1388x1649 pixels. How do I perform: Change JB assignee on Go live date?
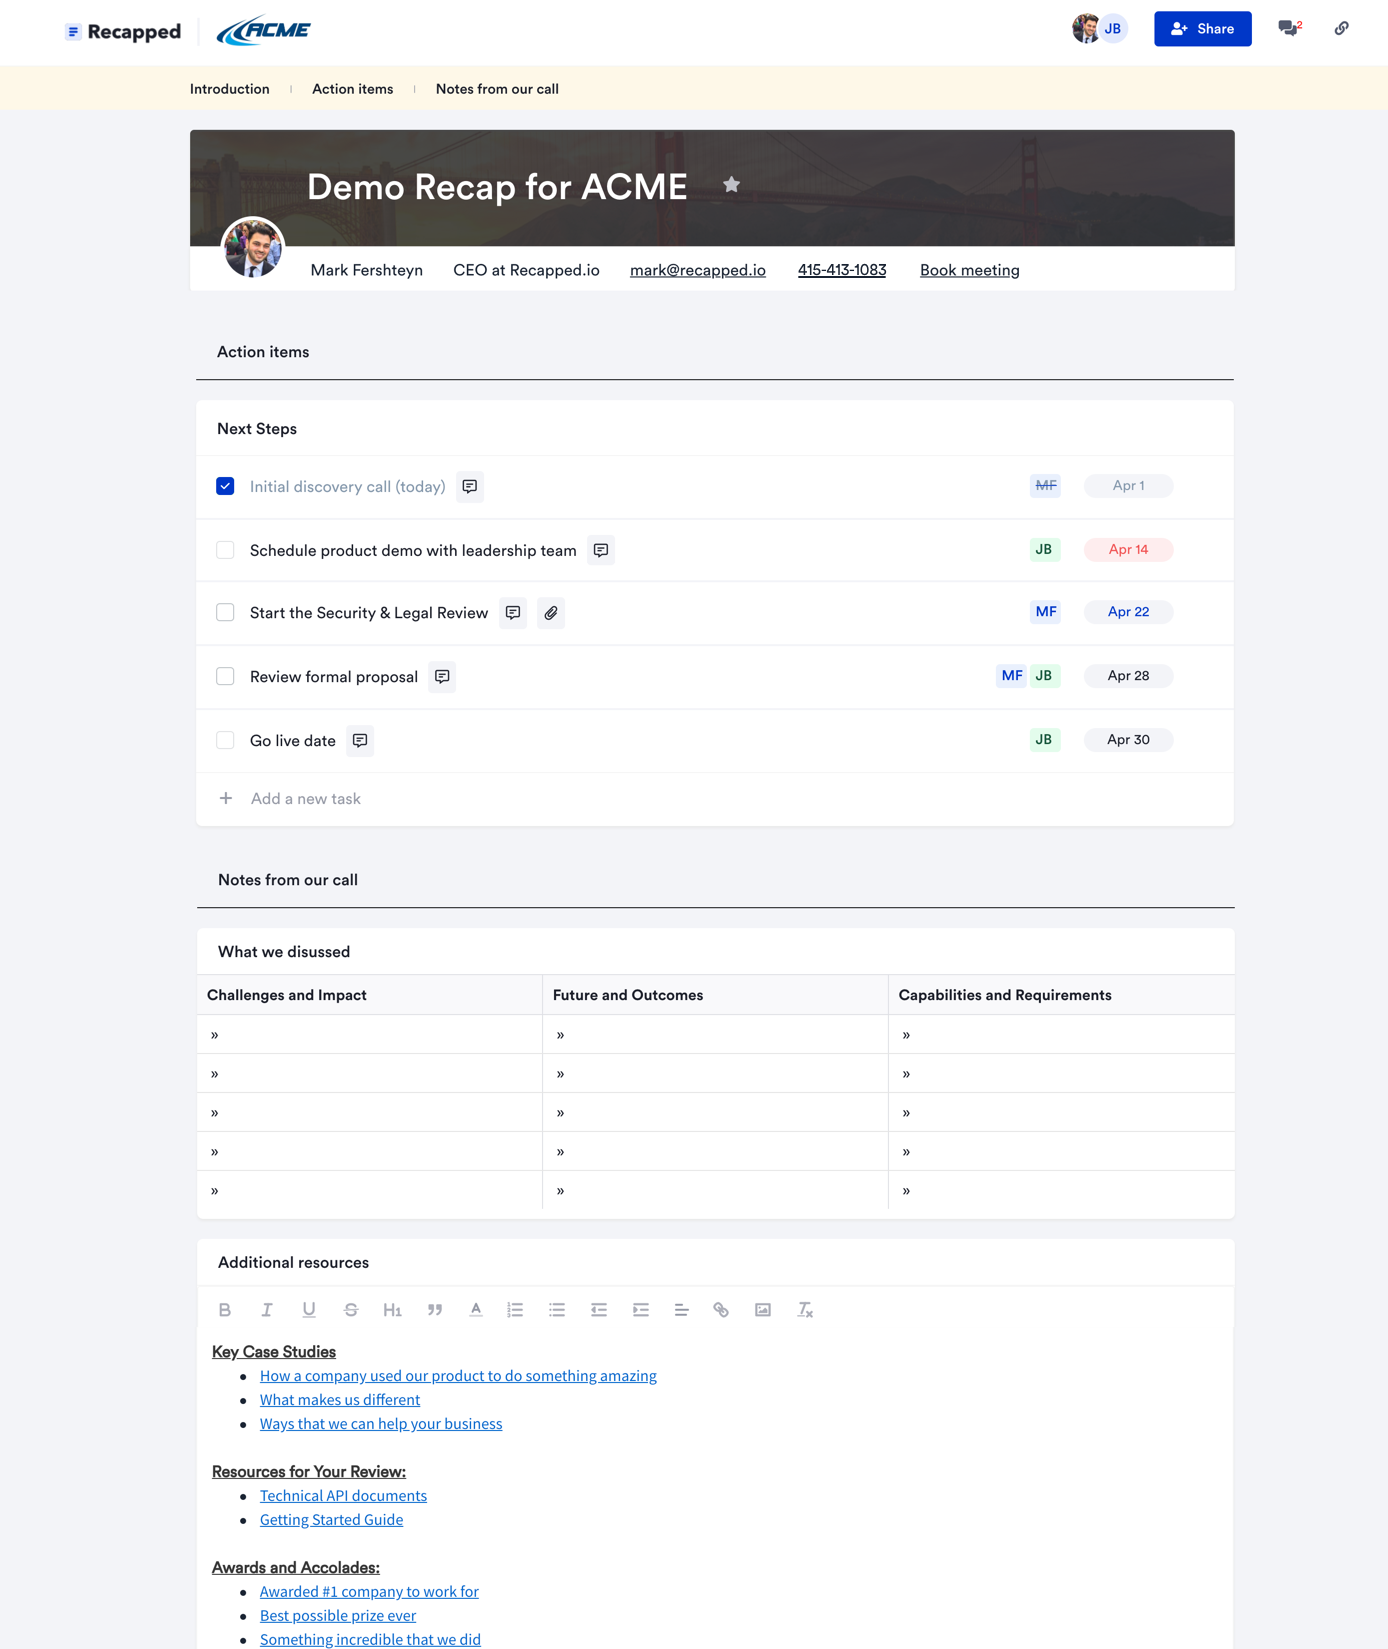pos(1045,740)
